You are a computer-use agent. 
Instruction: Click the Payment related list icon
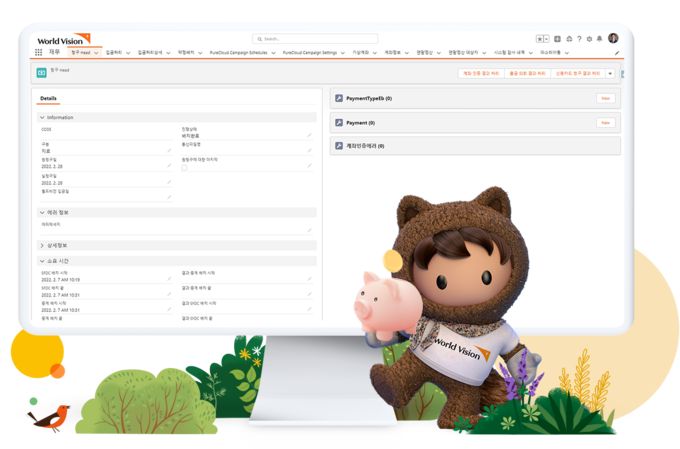pos(339,123)
